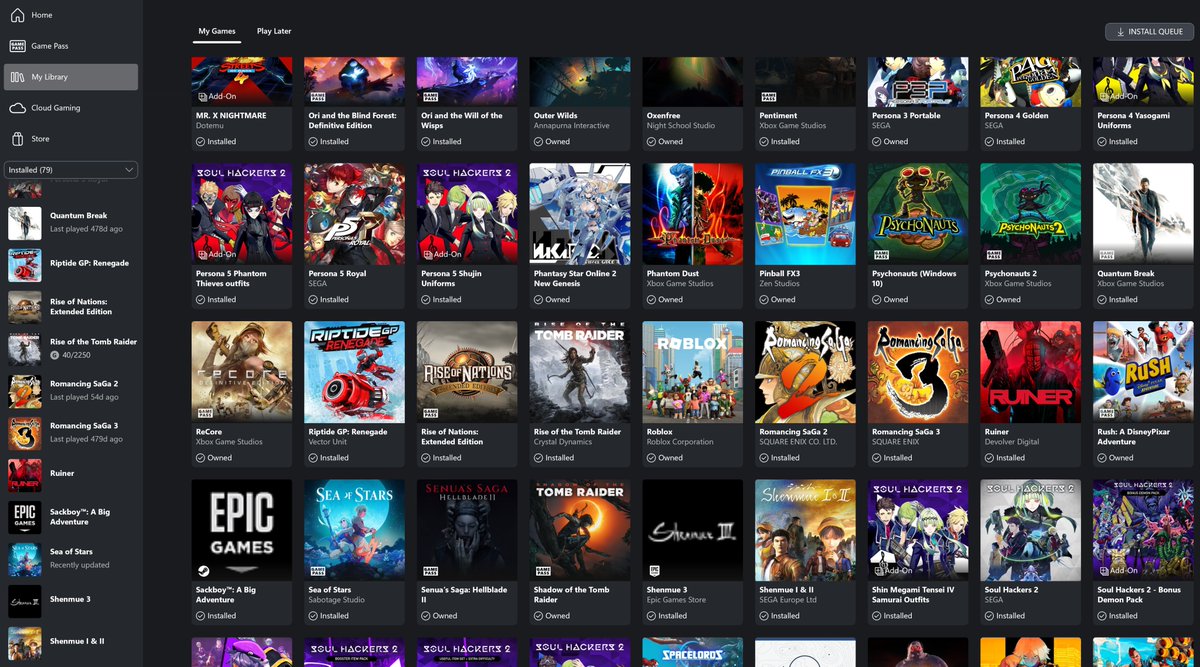The height and width of the screenshot is (667, 1200).
Task: Click Rise of the Tomb Raider sidebar icon
Action: [x=25, y=349]
